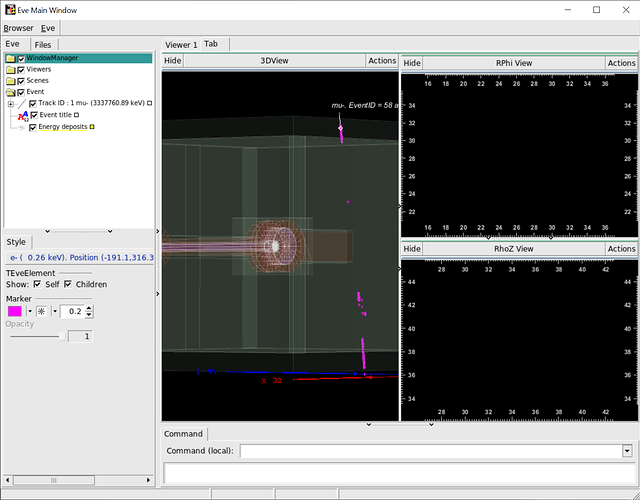Open the marker color dropdown arrow
Screen dimensions: 640x500
point(30,311)
